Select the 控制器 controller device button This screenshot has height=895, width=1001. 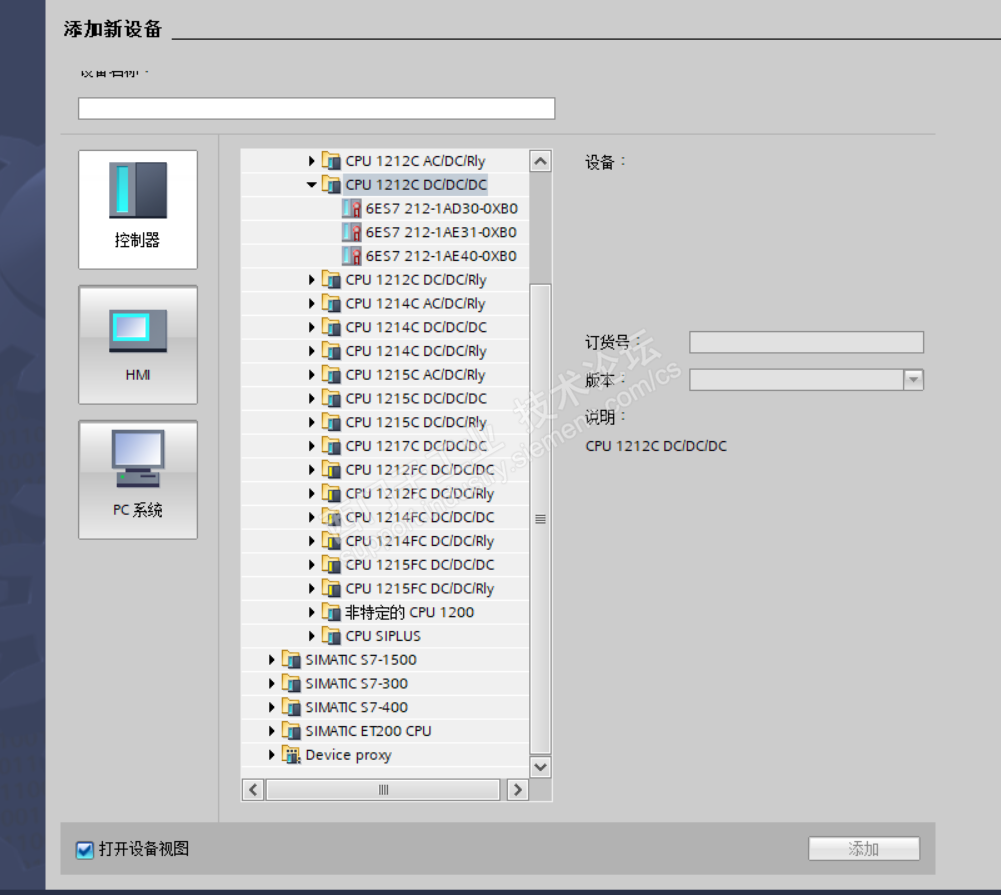coord(138,209)
